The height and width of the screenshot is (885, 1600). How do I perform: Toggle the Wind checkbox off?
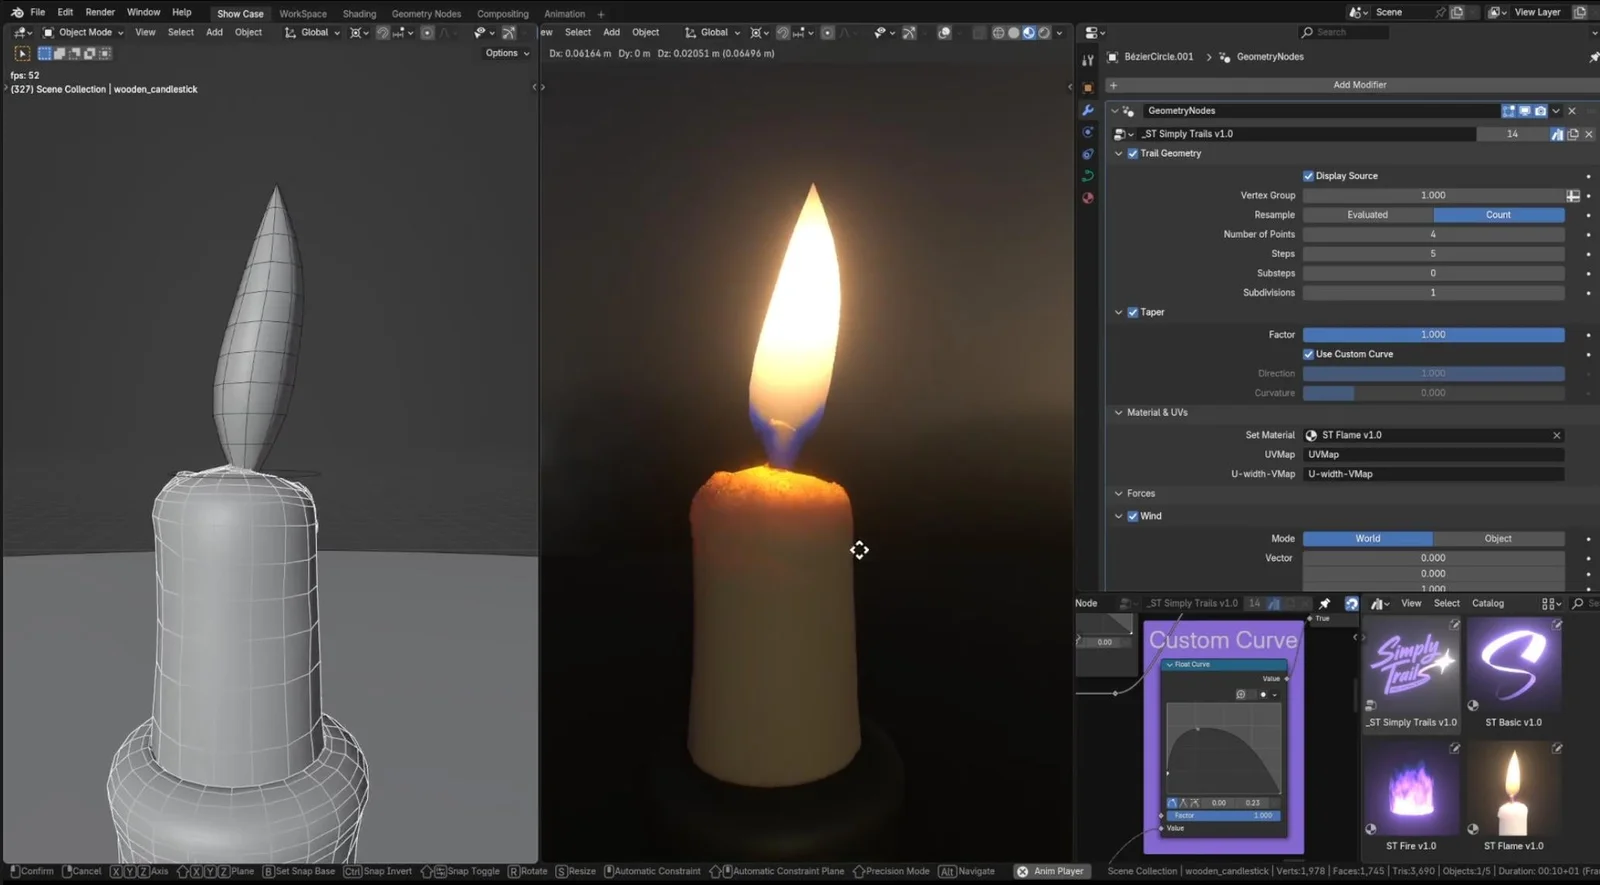click(1133, 516)
